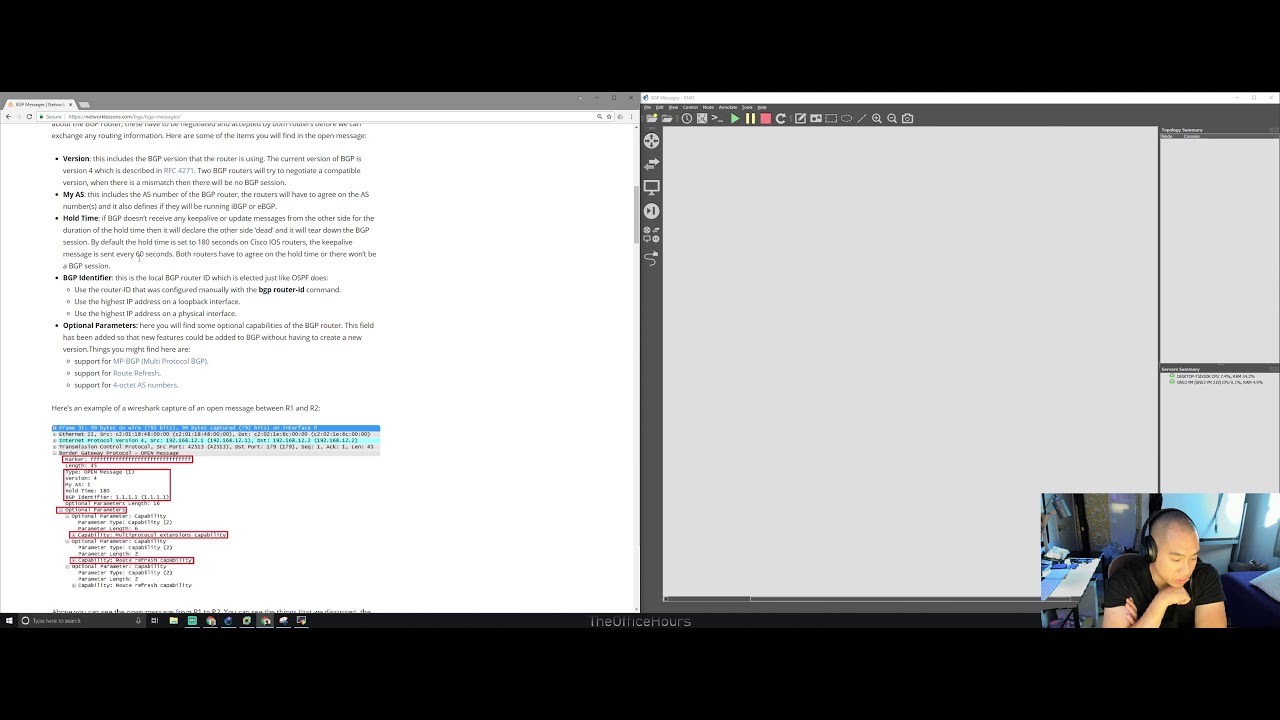Open console to all devices icon
This screenshot has height=720, width=1280.
click(x=717, y=118)
